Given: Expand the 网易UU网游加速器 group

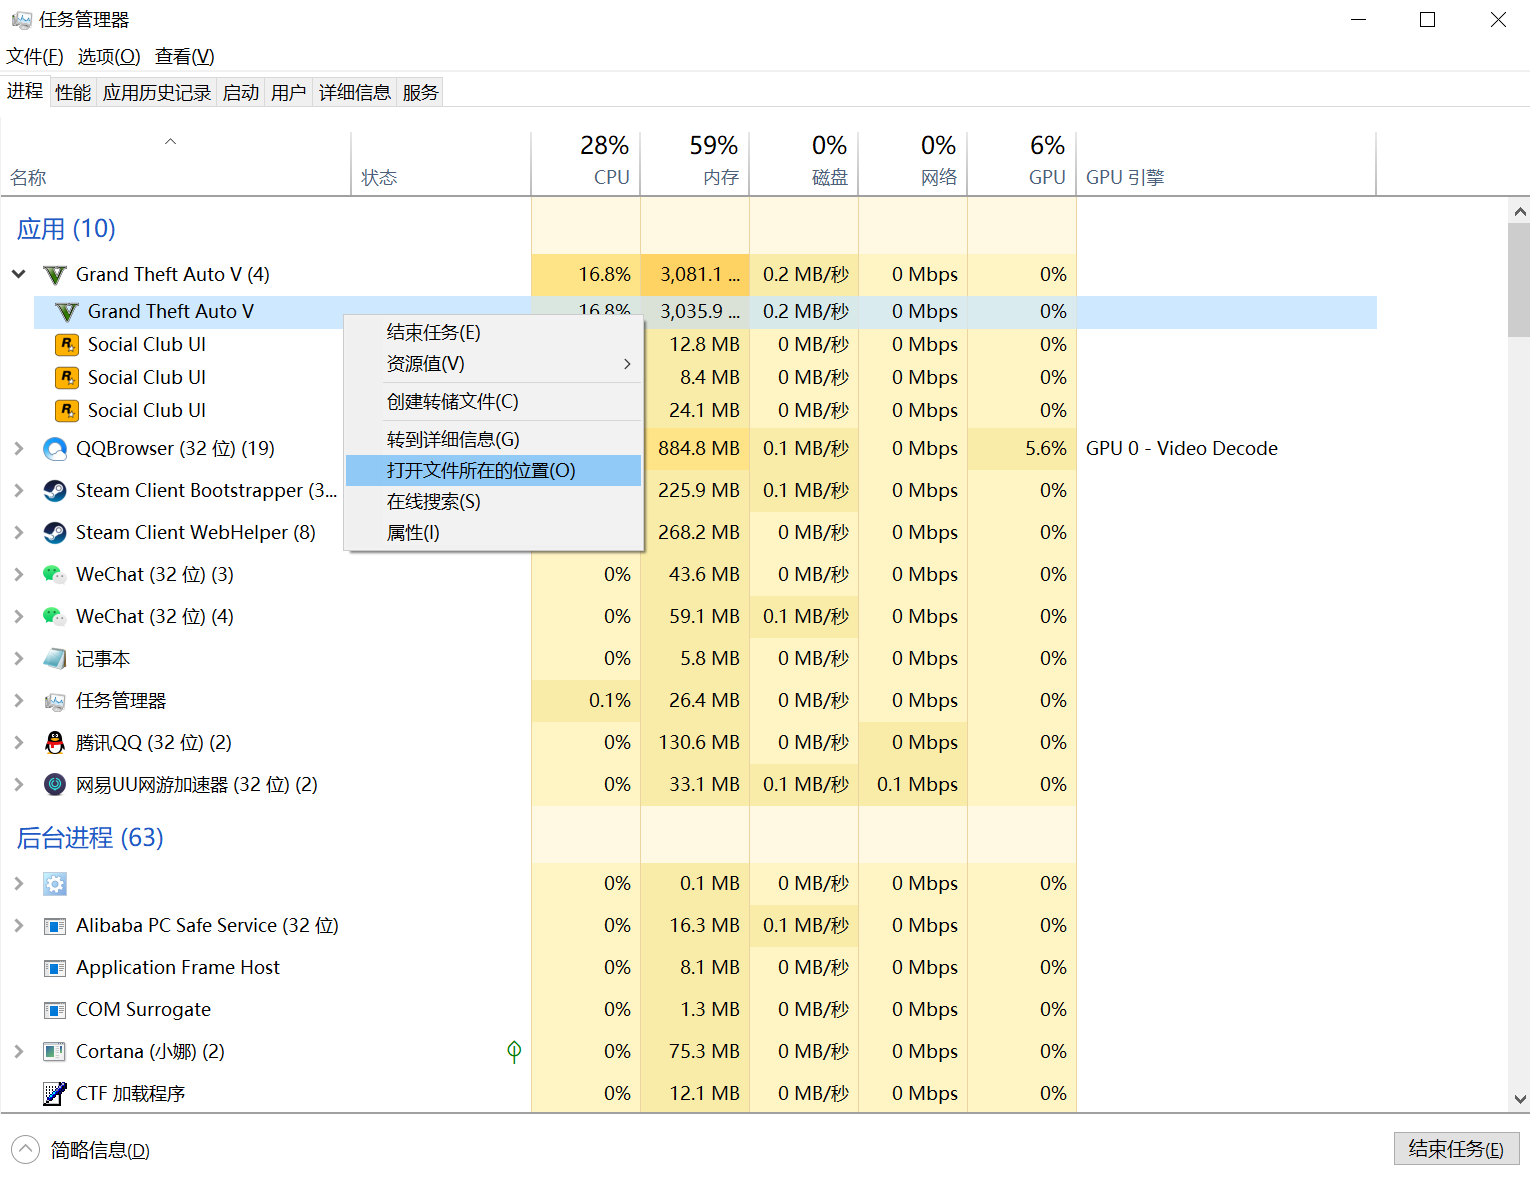Looking at the screenshot, I should click(19, 785).
